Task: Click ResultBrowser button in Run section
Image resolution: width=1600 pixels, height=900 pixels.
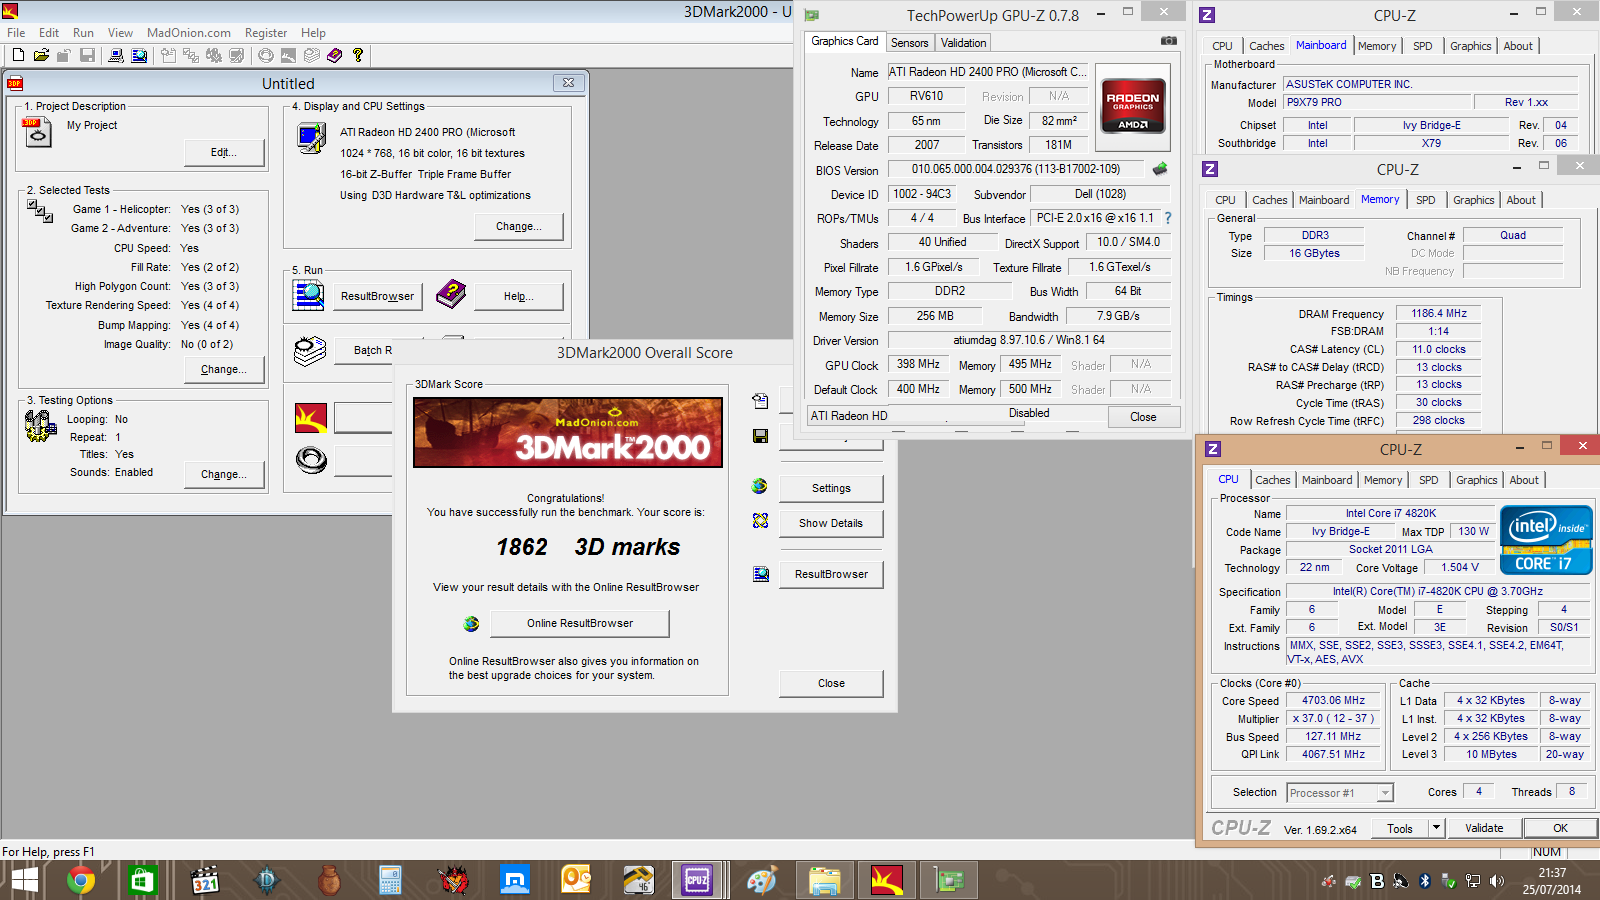Action: (377, 296)
